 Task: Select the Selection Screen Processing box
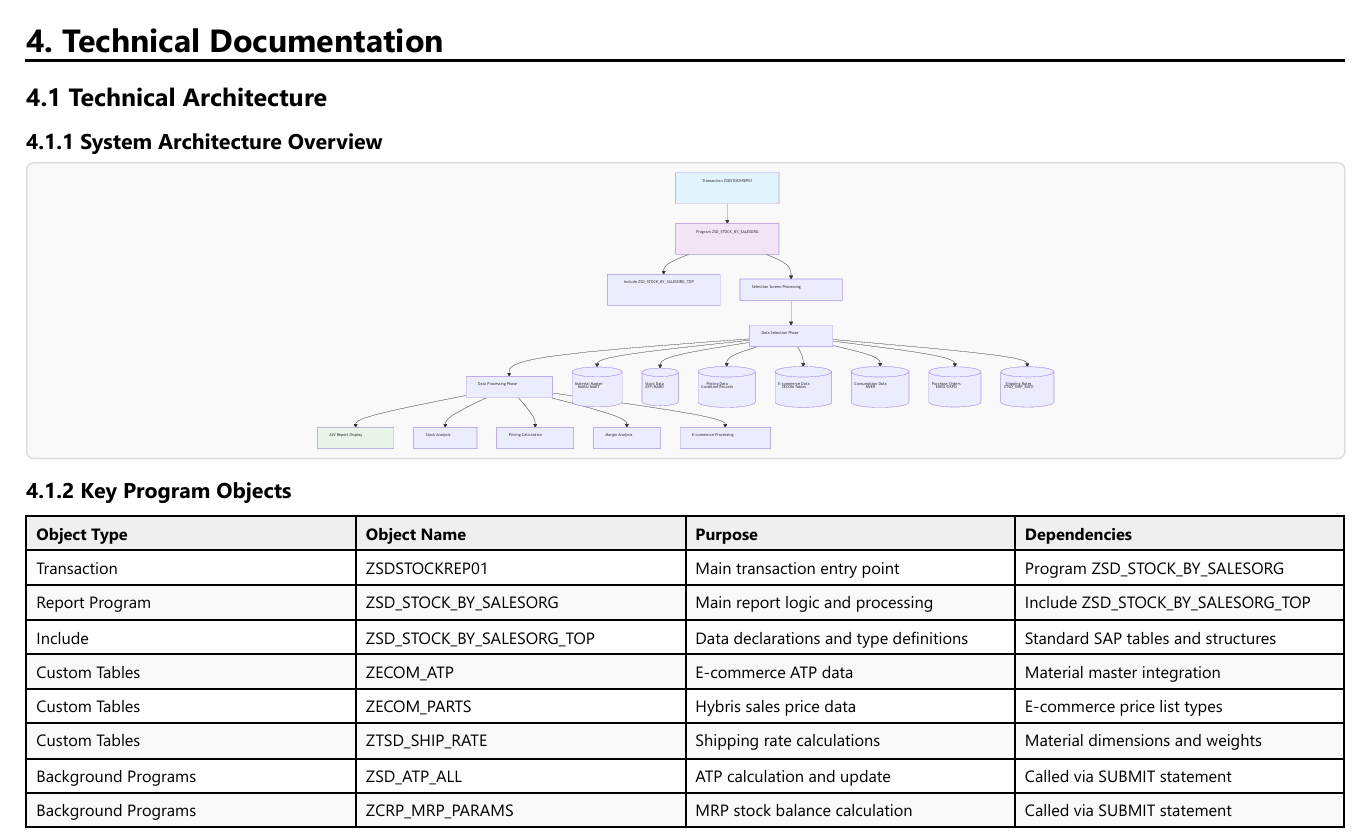pyautogui.click(x=790, y=289)
